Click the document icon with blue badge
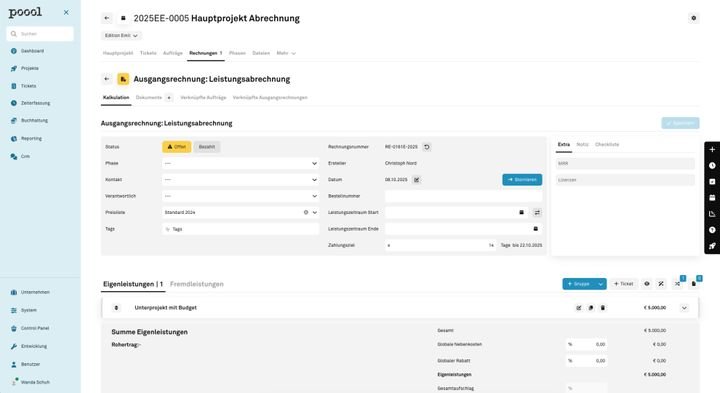This screenshot has width=720, height=393. pyautogui.click(x=694, y=284)
